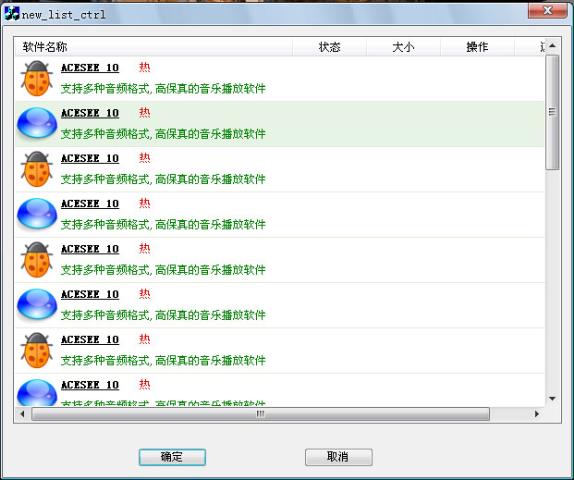Click the red 热 label in the seventh row
This screenshot has height=480, width=574.
point(145,339)
